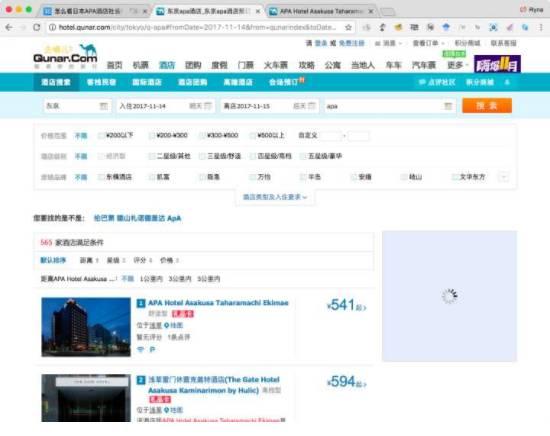Sort results by 星级
Viewport: 550px width, 436px height.
pyautogui.click(x=116, y=260)
